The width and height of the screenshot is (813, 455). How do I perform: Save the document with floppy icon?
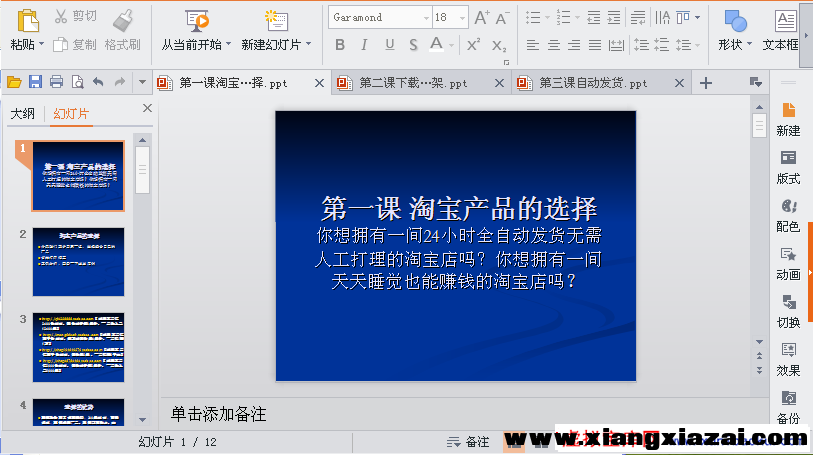point(35,82)
